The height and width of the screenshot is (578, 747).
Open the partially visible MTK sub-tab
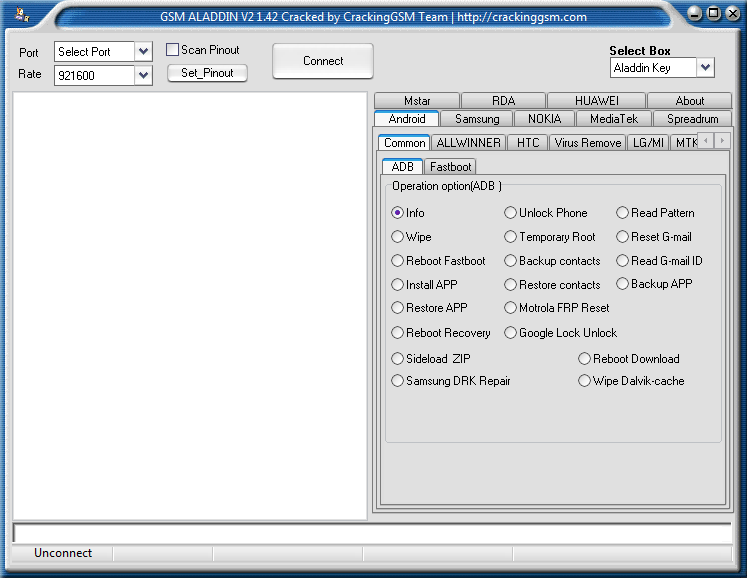[x=685, y=142]
